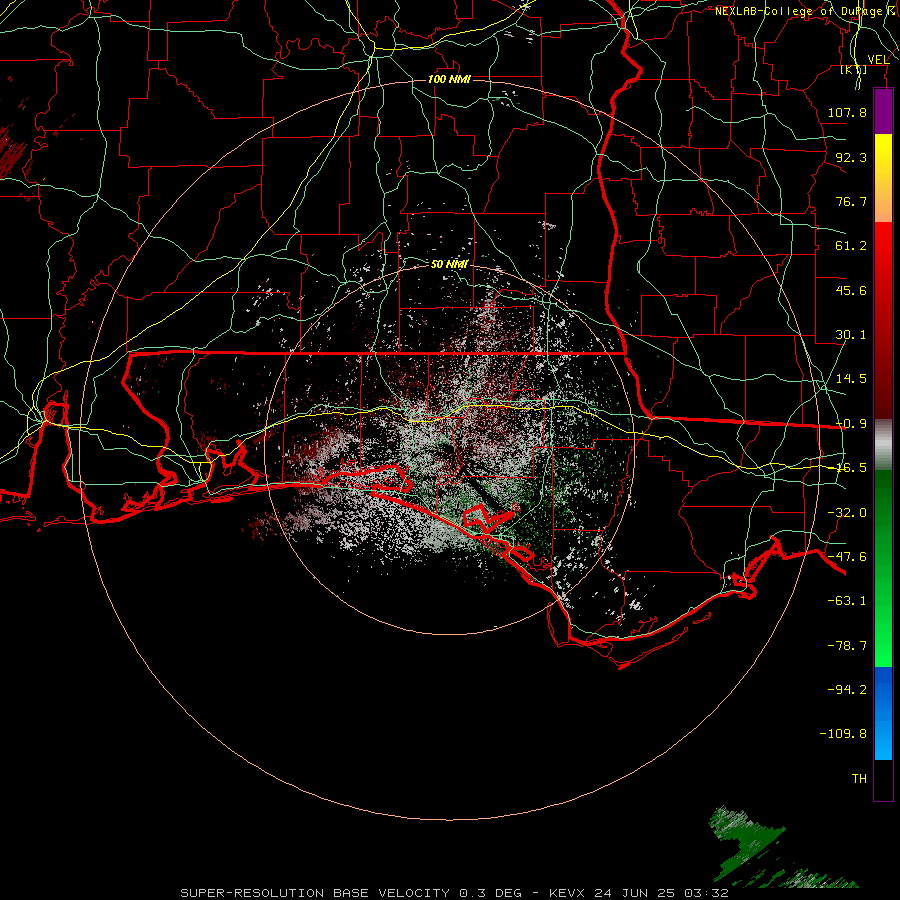Viewport: 900px width, 900px height.
Task: Click the VEL legend title
Action: 878,60
